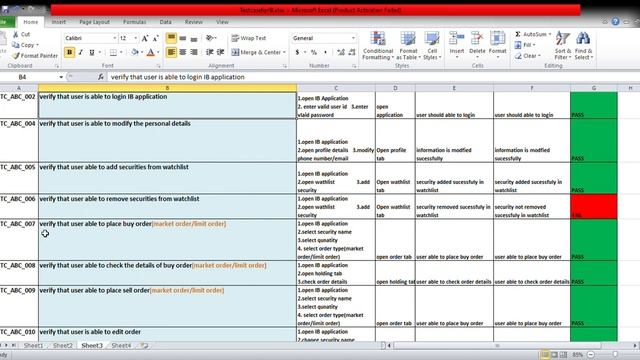This screenshot has width=640, height=360.
Task: Decrease font size with Shrink Font icon
Action: [156, 38]
